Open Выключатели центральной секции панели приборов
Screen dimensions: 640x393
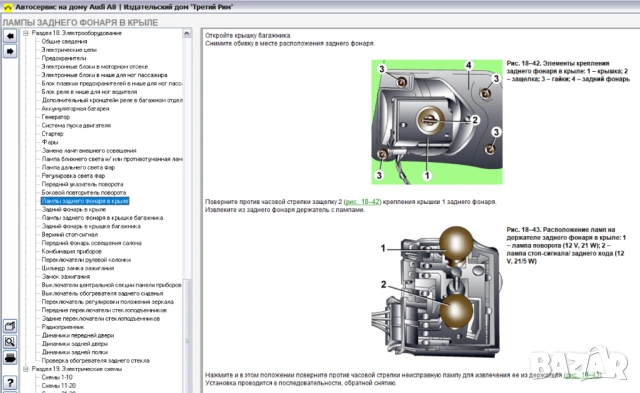[111, 285]
